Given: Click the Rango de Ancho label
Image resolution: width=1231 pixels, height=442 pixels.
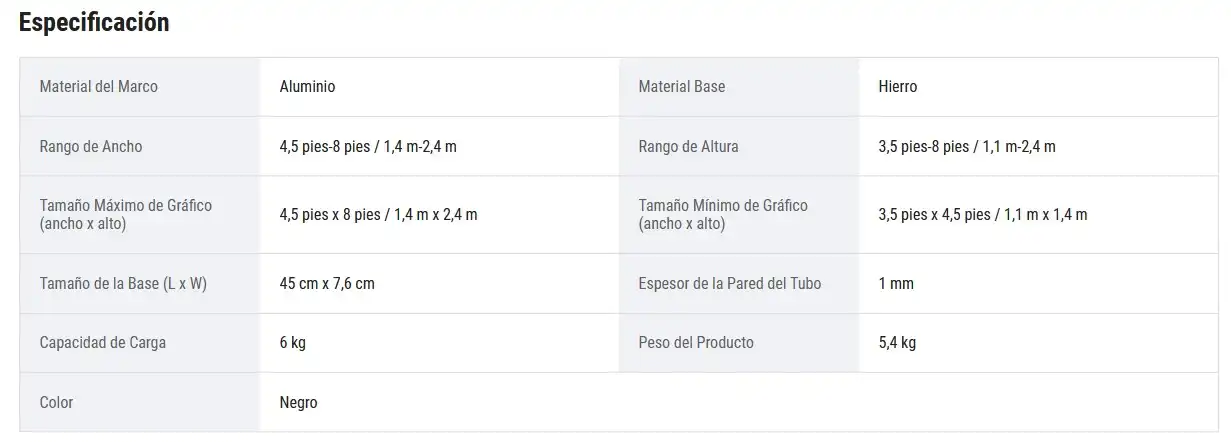Looking at the screenshot, I should coord(91,147).
